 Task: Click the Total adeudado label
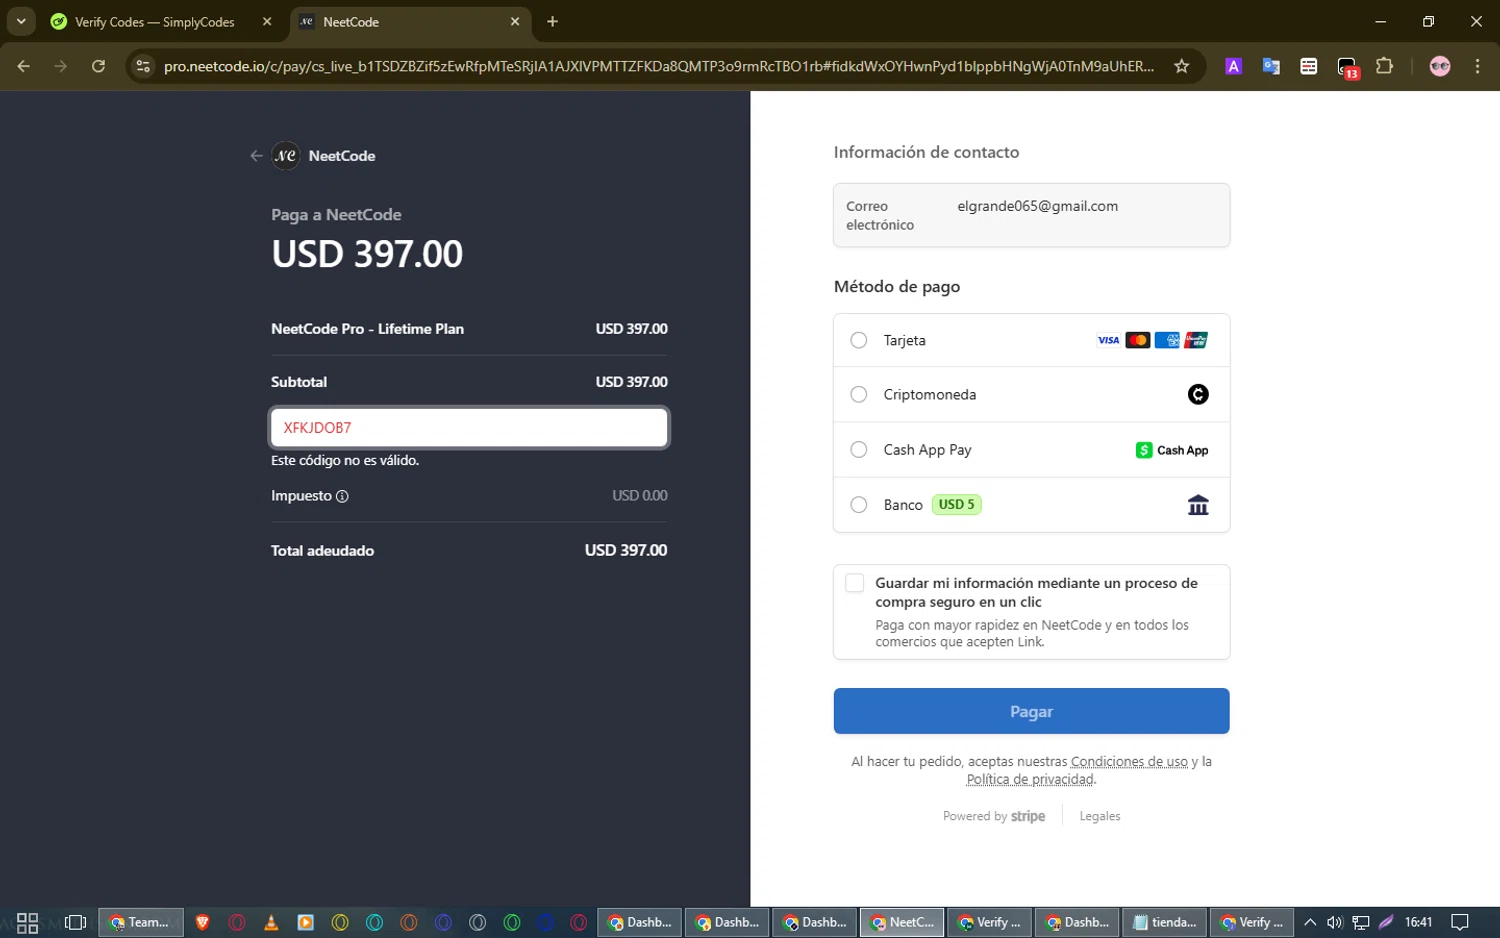tap(322, 551)
